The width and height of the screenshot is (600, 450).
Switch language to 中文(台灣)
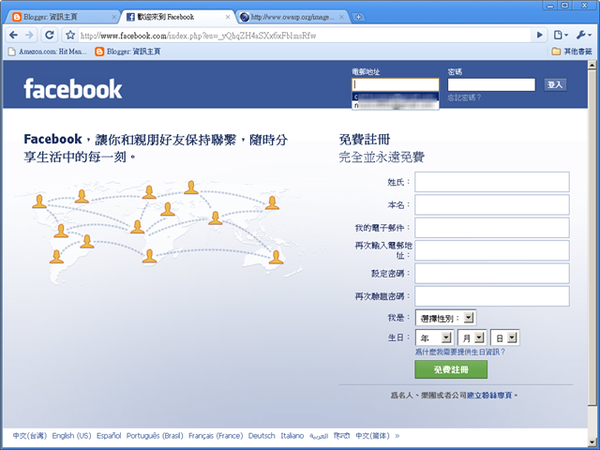(x=30, y=436)
